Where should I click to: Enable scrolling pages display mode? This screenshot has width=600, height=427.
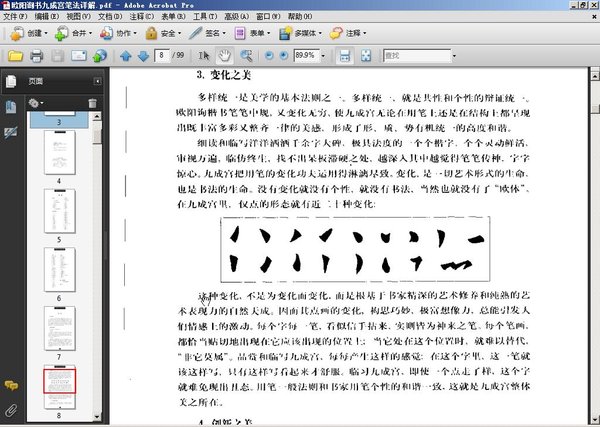[x=345, y=56]
